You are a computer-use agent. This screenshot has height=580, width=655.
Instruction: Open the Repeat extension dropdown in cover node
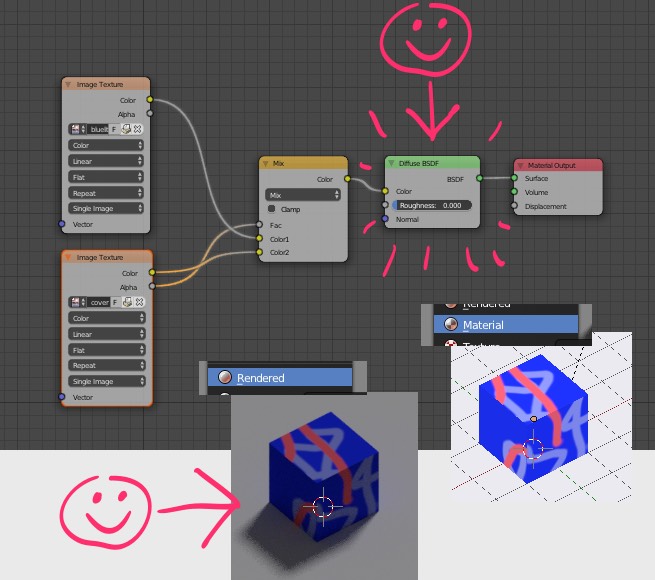point(107,365)
